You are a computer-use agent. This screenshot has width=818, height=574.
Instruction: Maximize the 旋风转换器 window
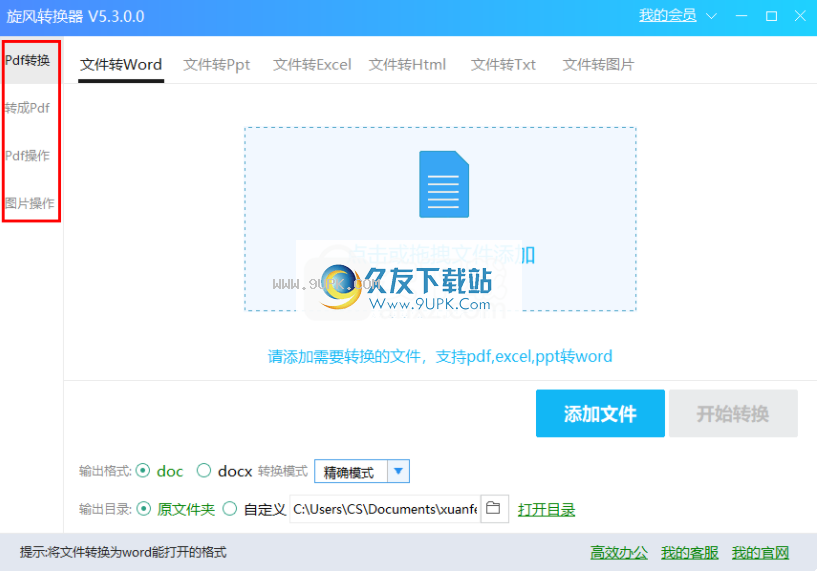coord(771,16)
